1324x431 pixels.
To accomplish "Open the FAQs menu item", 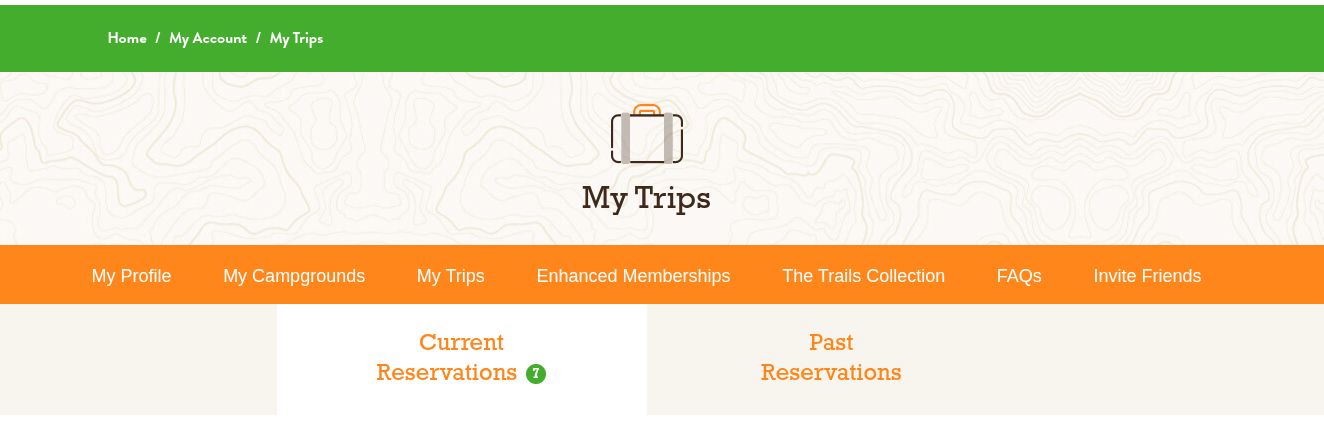I will pyautogui.click(x=1019, y=276).
